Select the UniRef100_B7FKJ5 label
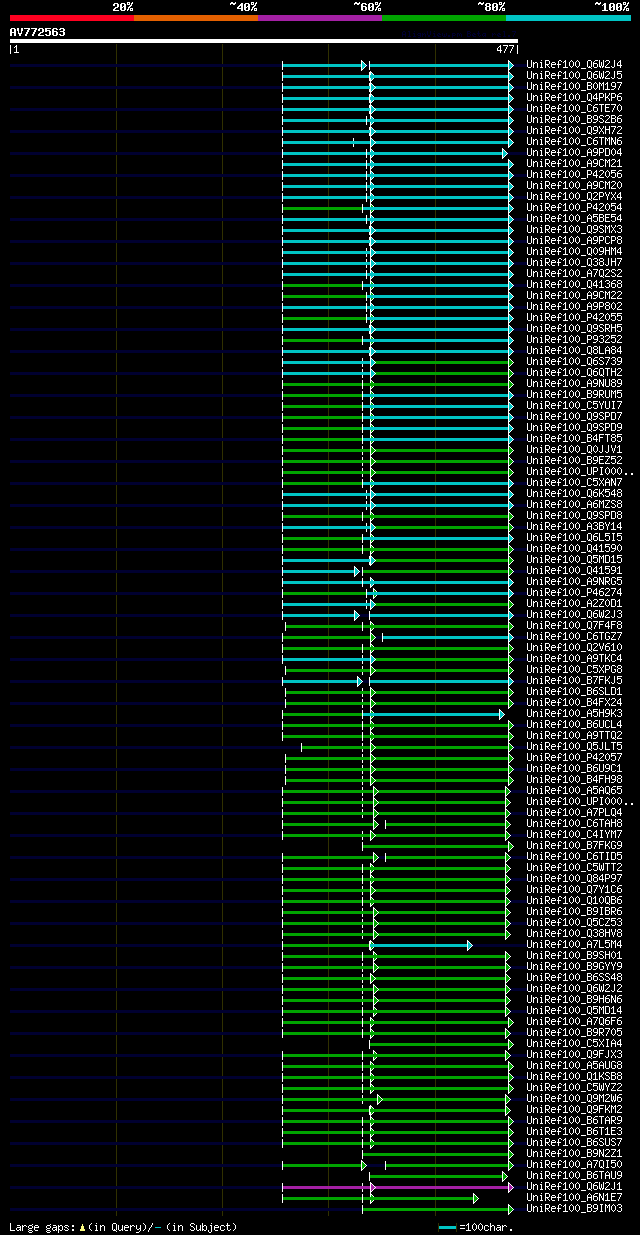Image resolution: width=640 pixels, height=1235 pixels. pyautogui.click(x=574, y=681)
